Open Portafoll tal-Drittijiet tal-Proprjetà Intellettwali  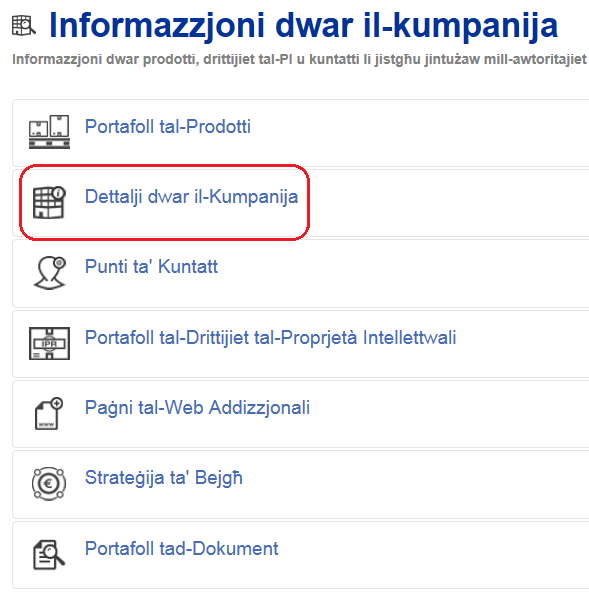point(270,338)
